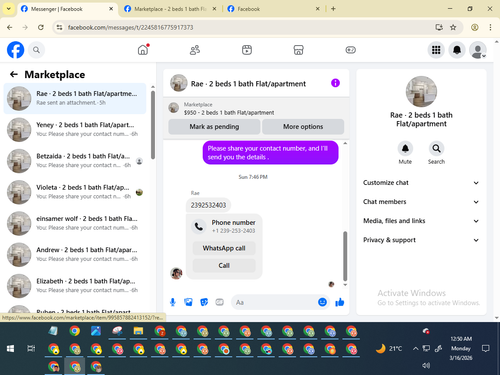Open the Reels video icon
The width and height of the screenshot is (500, 375).
tap(247, 50)
